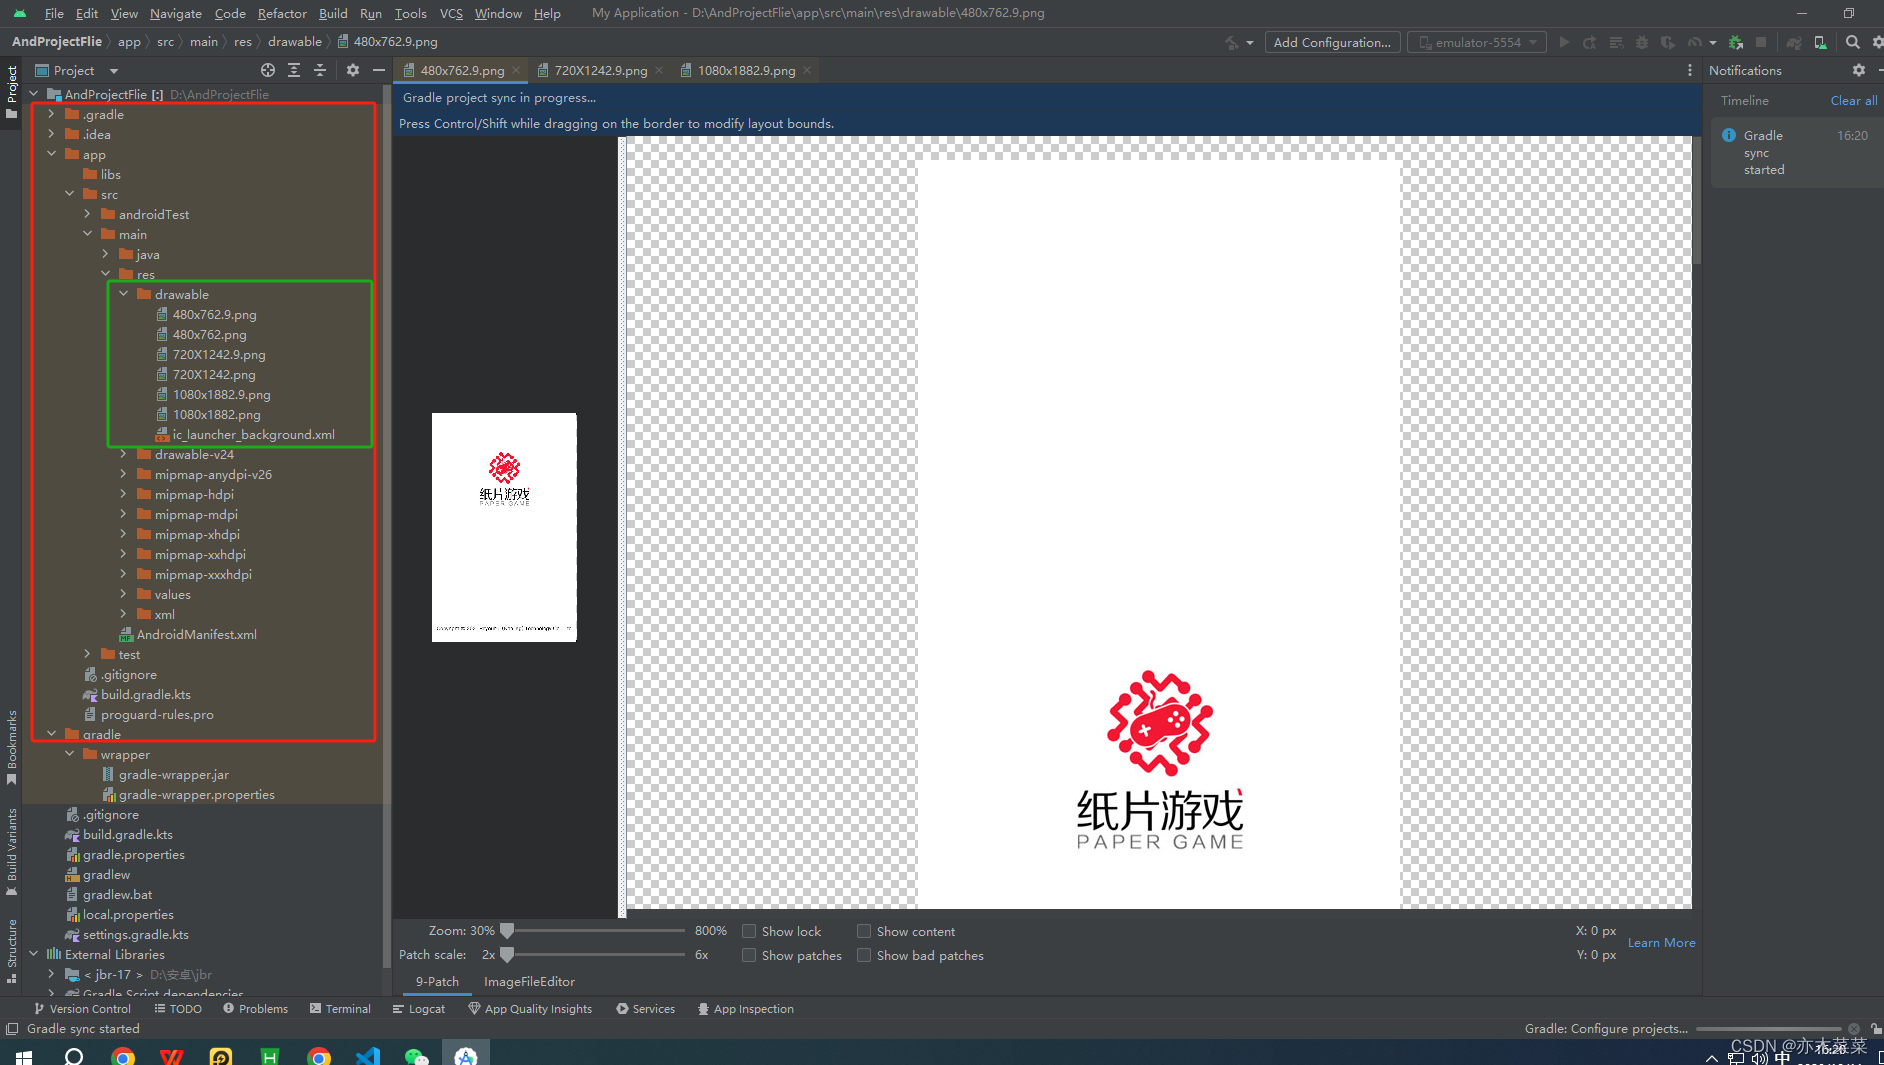The image size is (1884, 1065).
Task: Click the 480x762.9.png image preview thumbnail
Action: coord(504,526)
